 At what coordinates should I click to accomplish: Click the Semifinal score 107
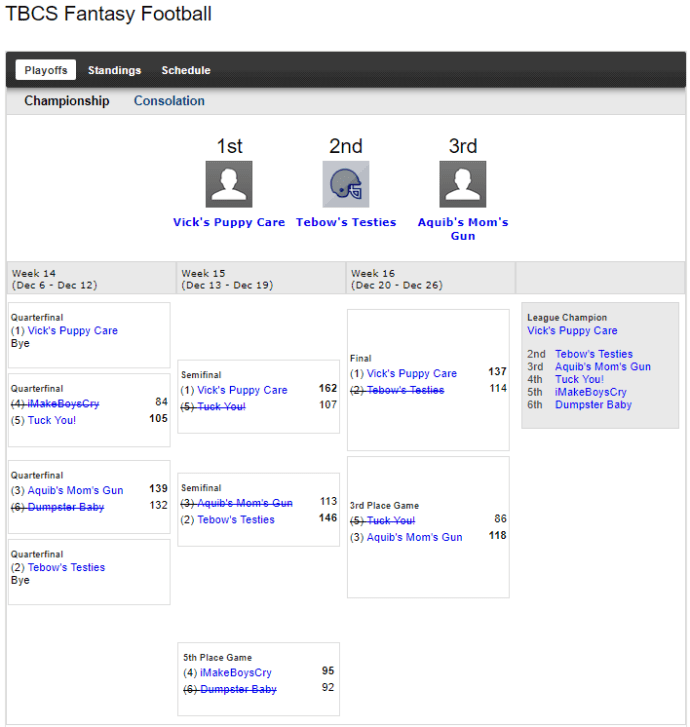tap(328, 405)
